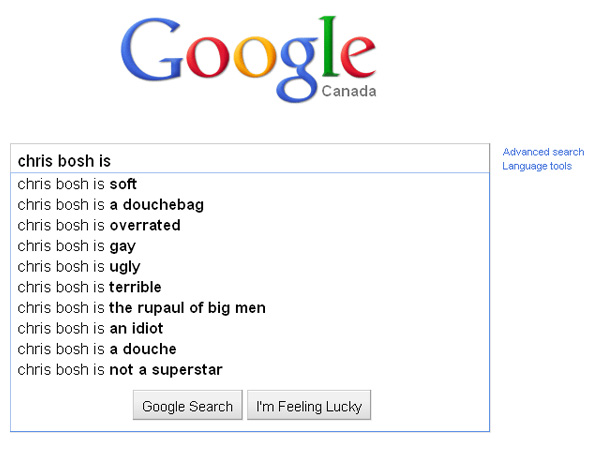
Task: Choose the suggestion 'chris bosh is ugly'
Action: pos(250,267)
